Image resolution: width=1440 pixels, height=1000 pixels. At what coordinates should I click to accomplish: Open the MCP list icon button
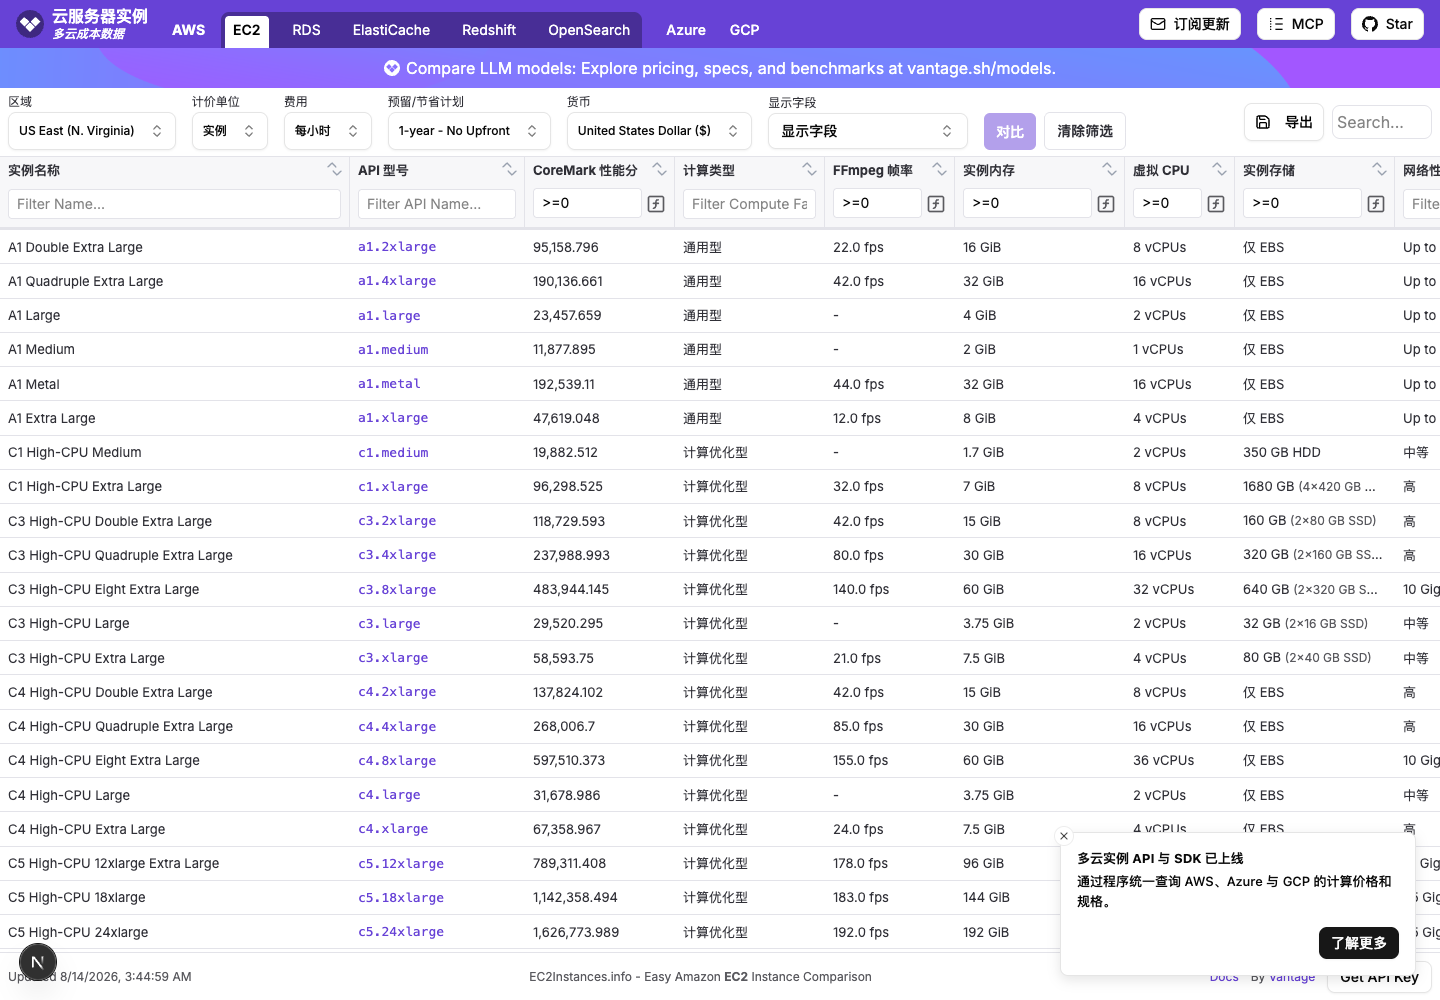[1276, 24]
